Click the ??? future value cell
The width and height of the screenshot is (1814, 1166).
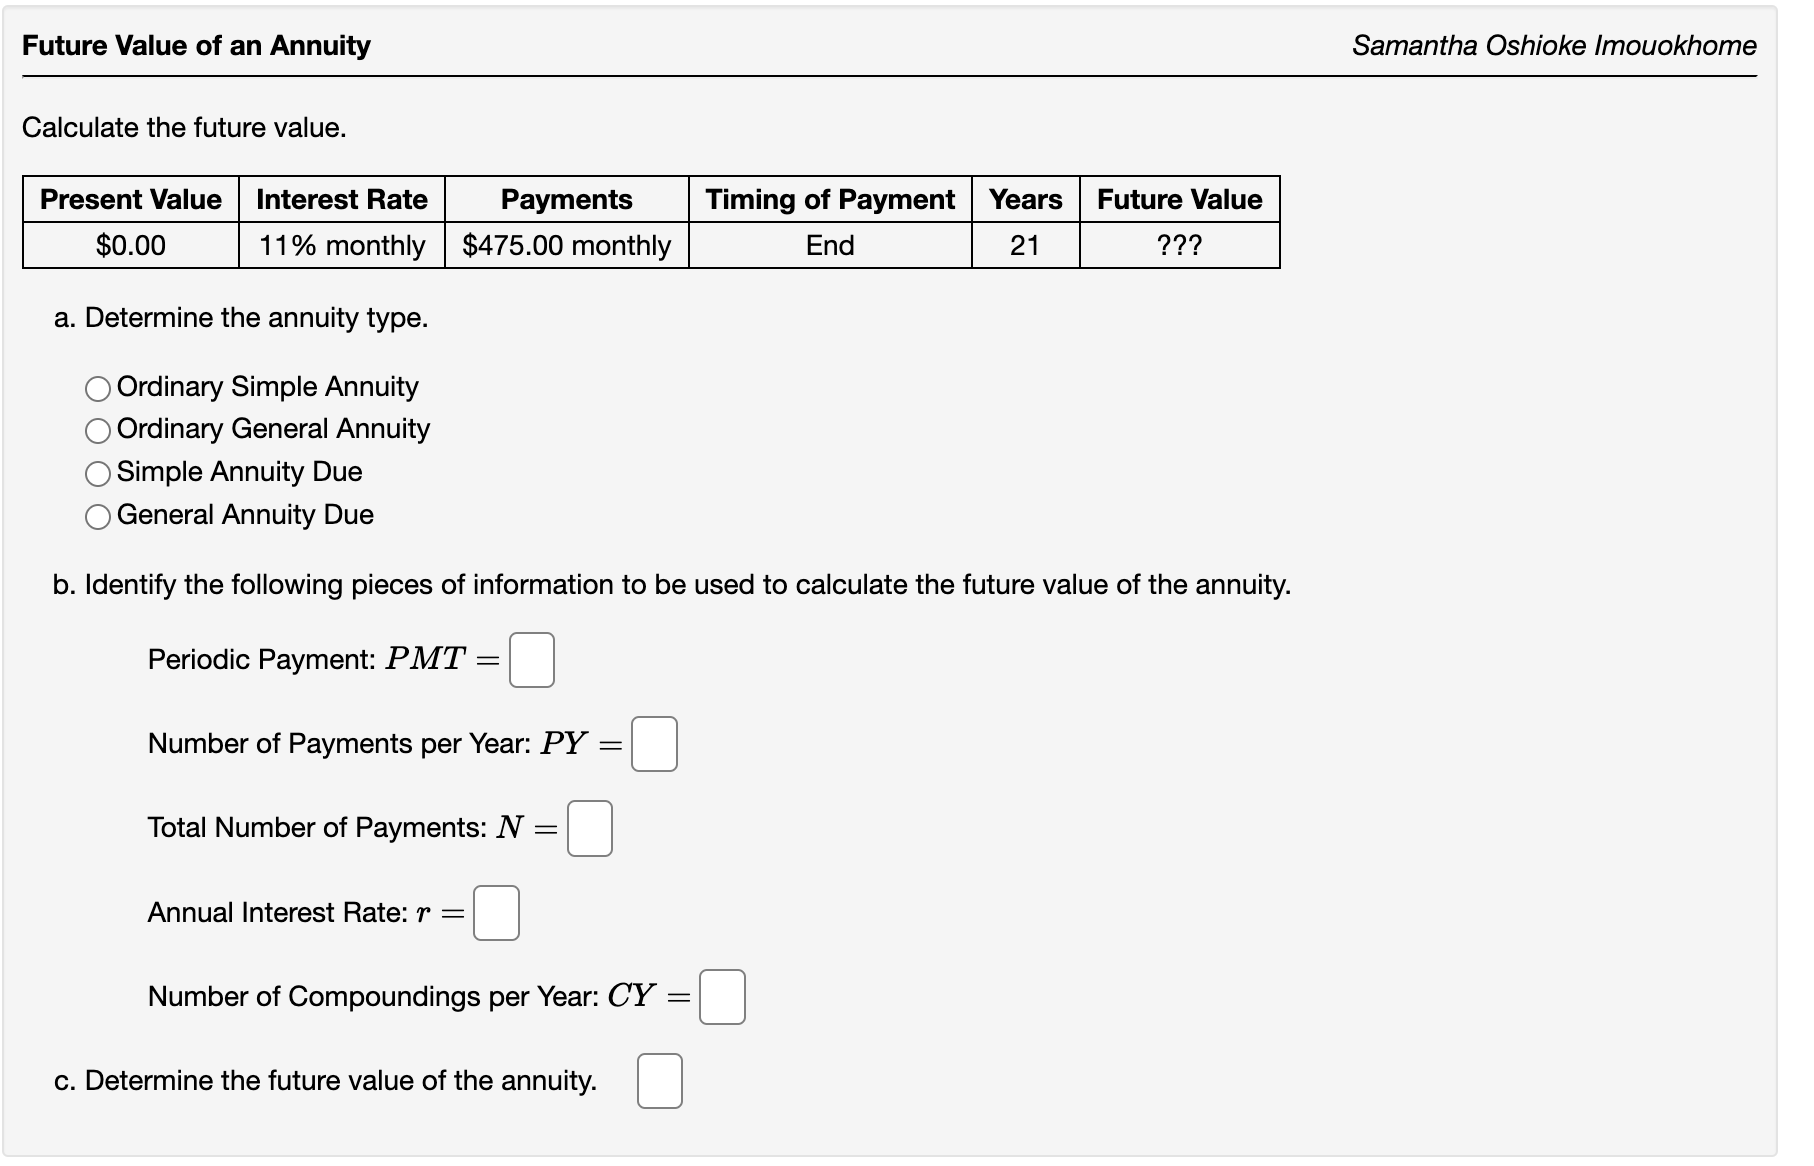coord(1178,245)
